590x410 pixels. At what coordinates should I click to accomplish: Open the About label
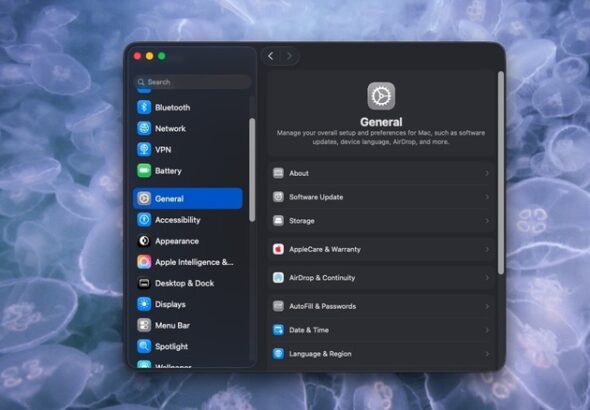tap(299, 173)
